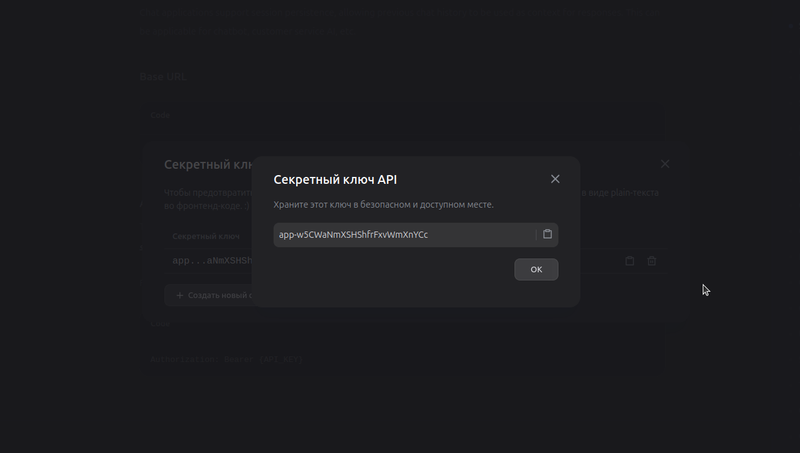The image size is (800, 453).
Task: Close the Секретный ключ API dialog
Action: (x=555, y=179)
